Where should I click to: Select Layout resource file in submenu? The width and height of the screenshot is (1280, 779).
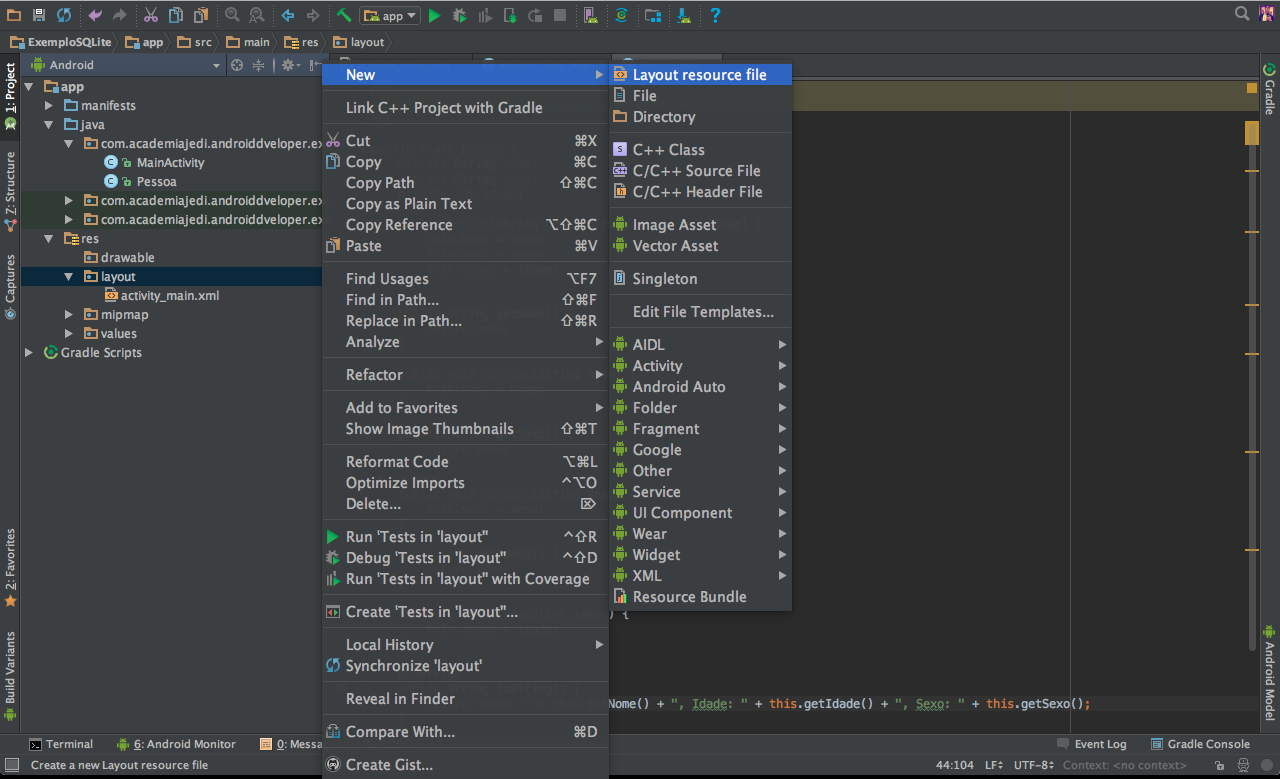(x=699, y=75)
